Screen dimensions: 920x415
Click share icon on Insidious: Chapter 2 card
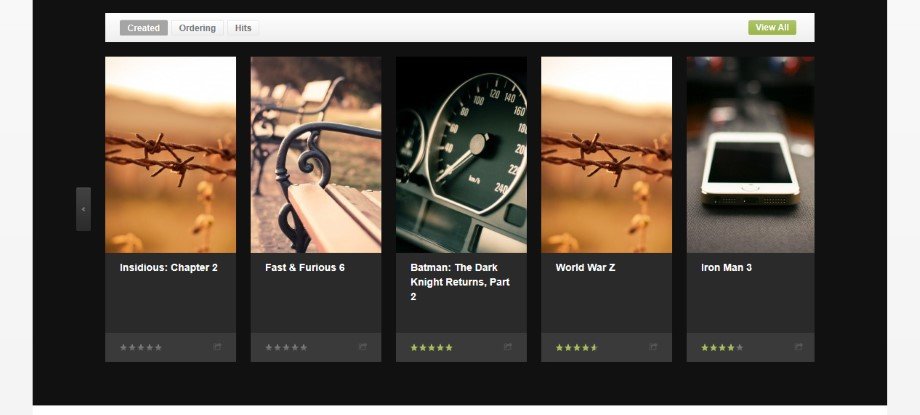pyautogui.click(x=217, y=347)
